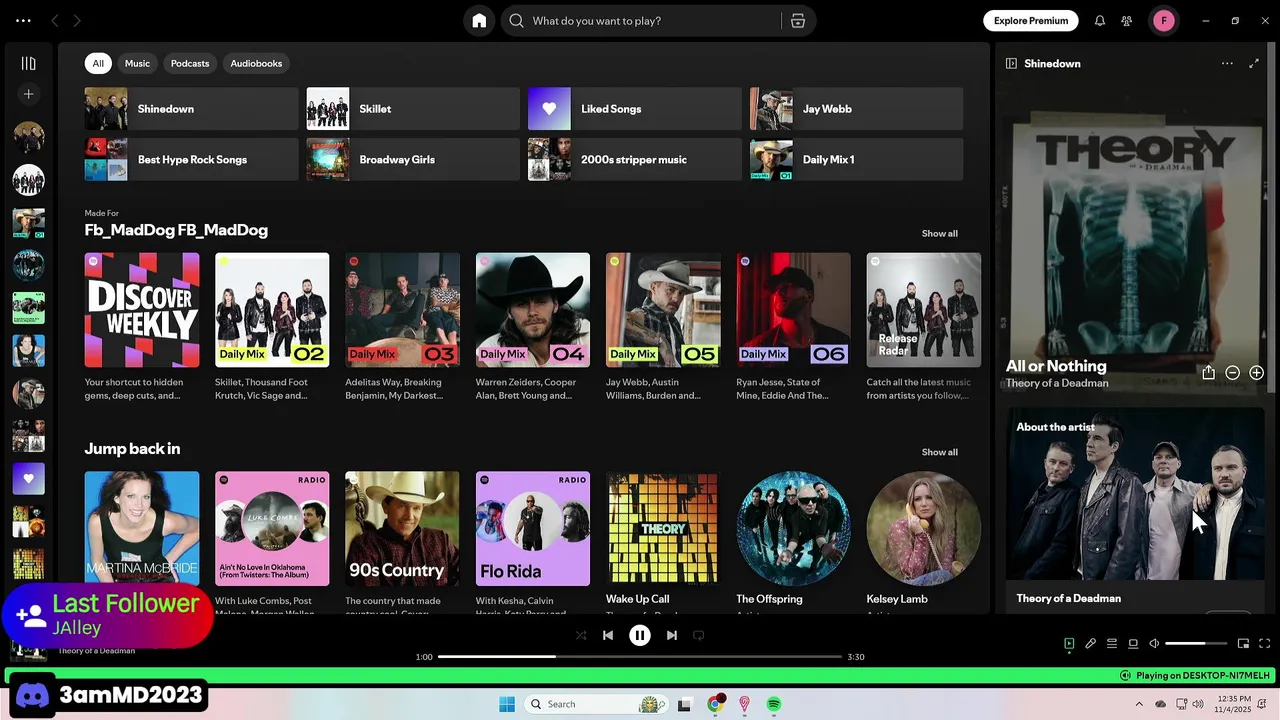Click the search input field

641,21
